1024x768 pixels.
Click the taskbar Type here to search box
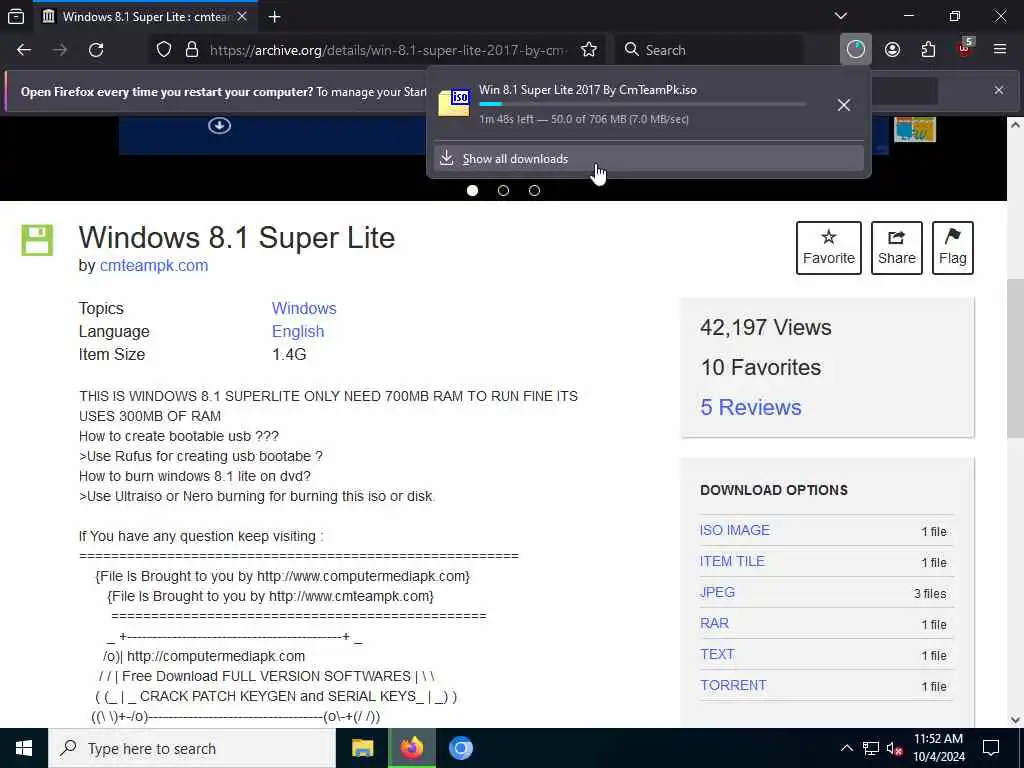pyautogui.click(x=192, y=748)
